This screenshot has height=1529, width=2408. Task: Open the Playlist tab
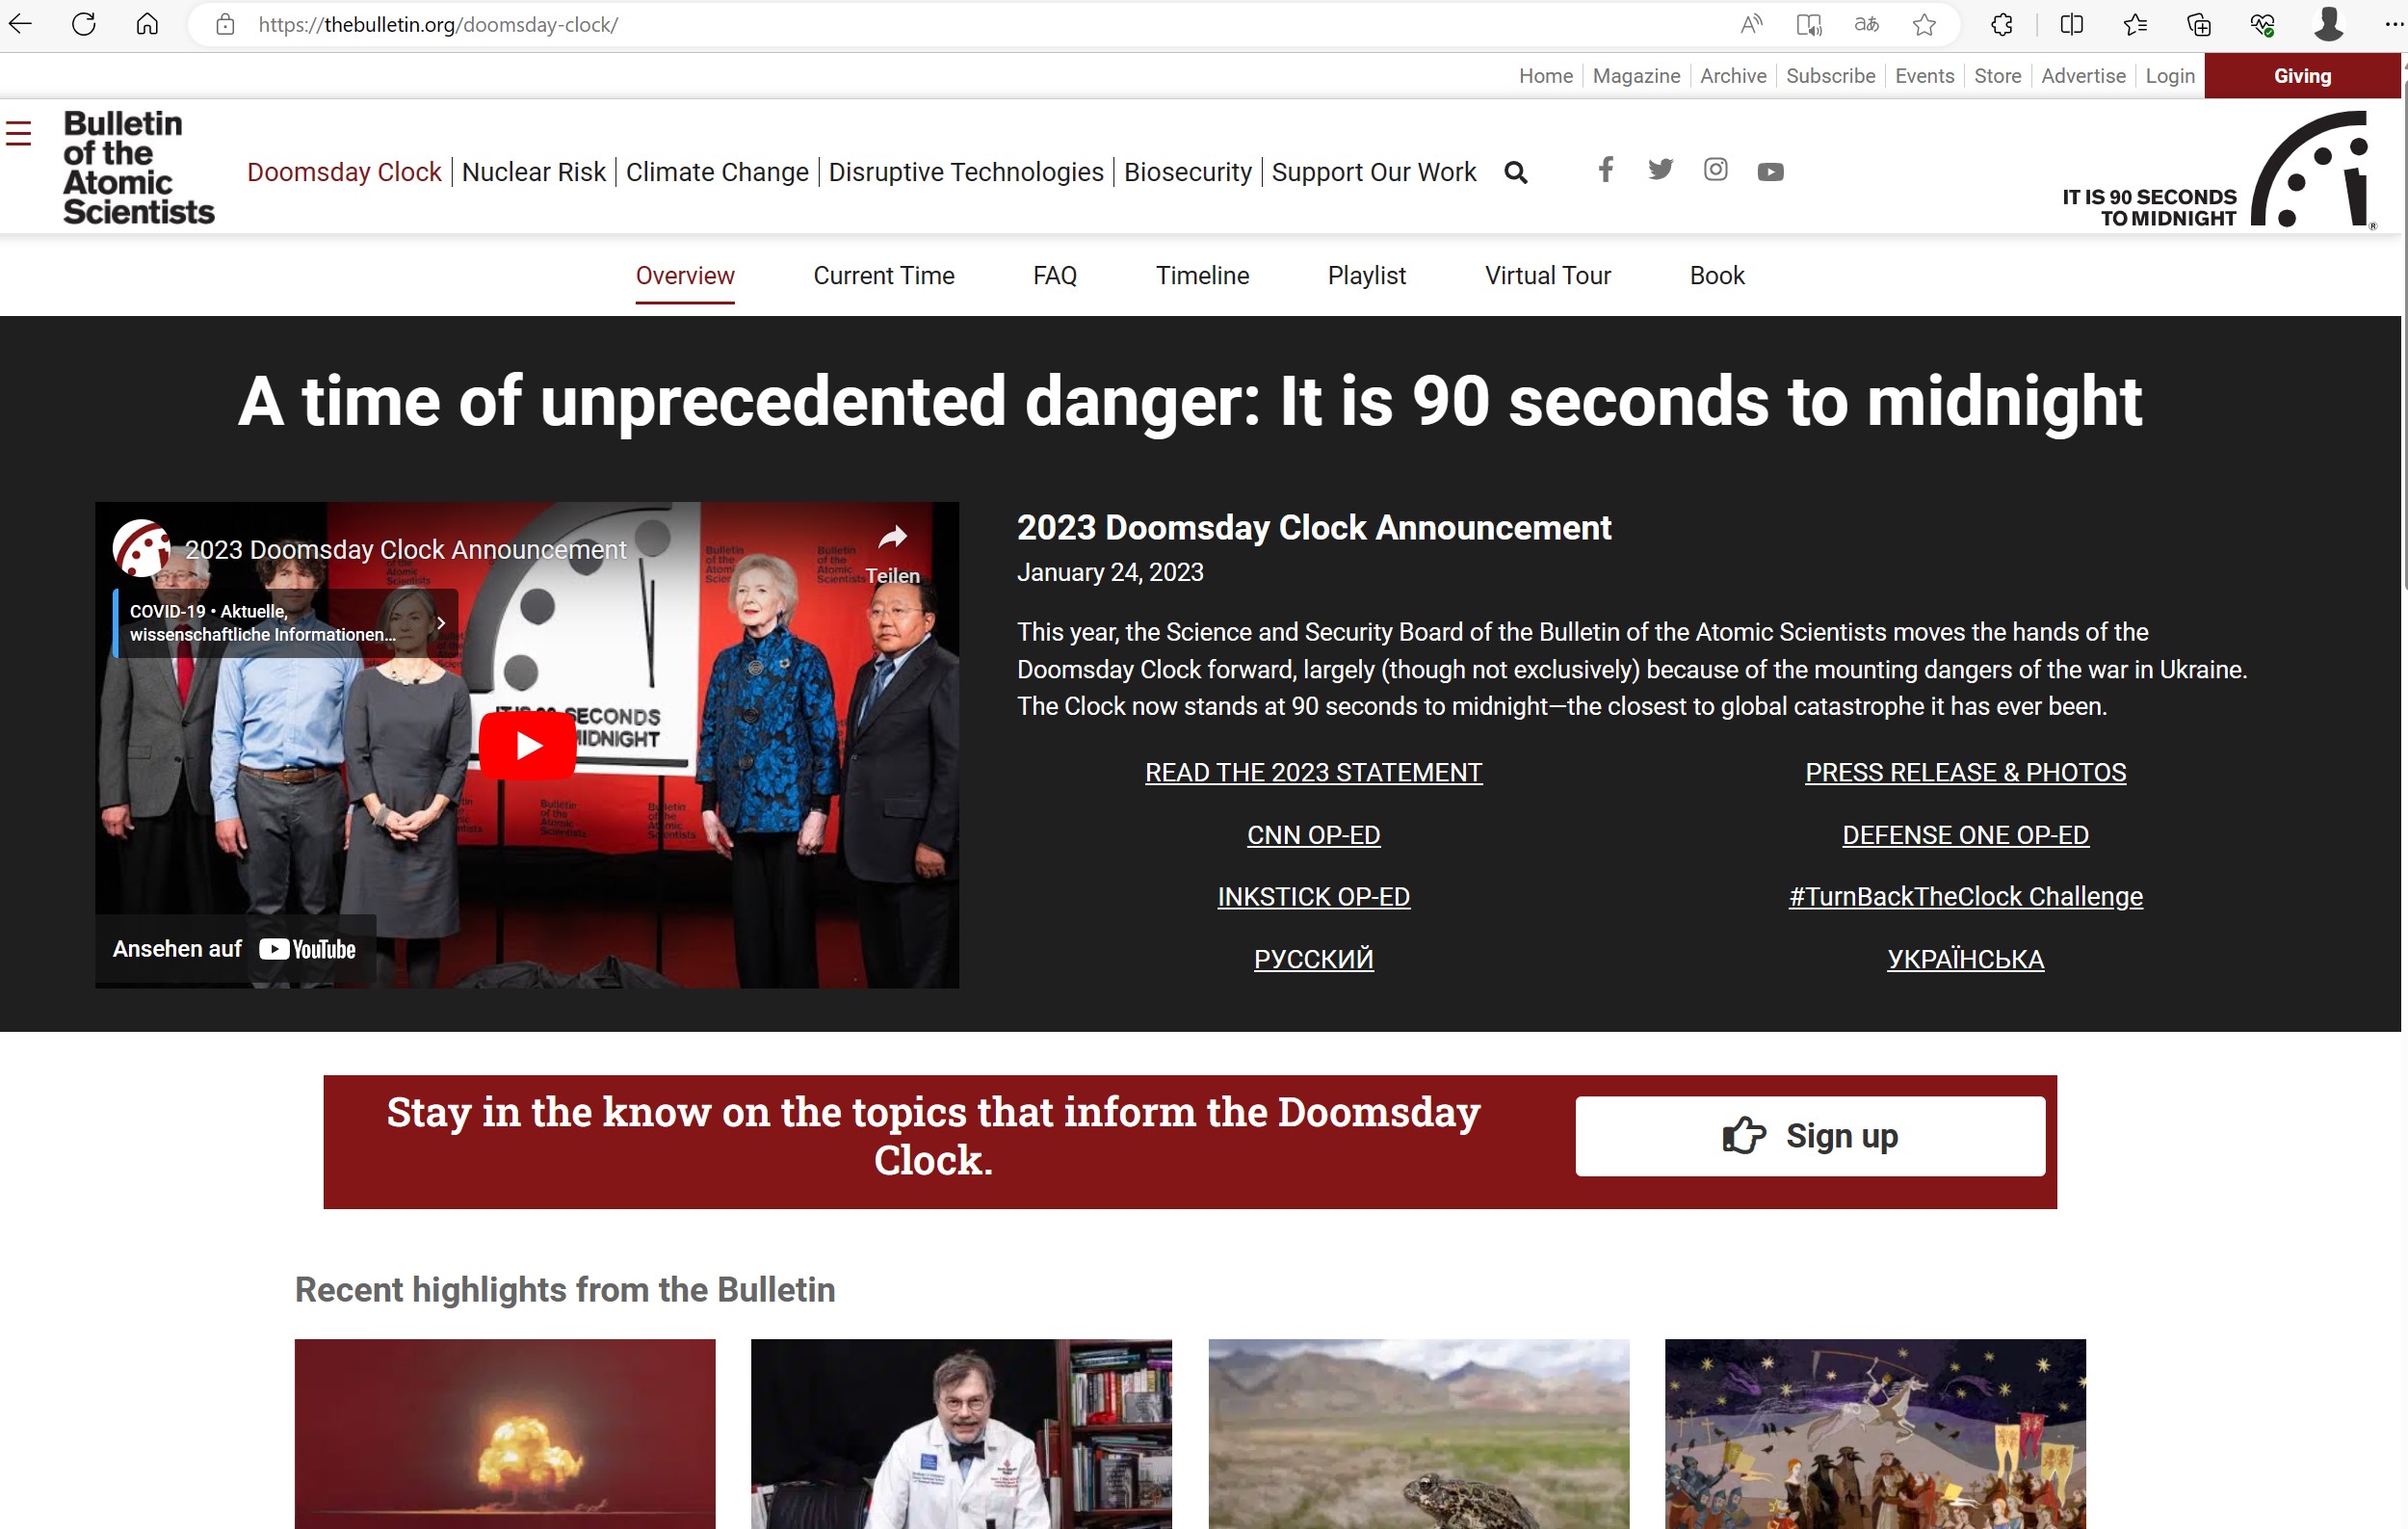(1366, 275)
